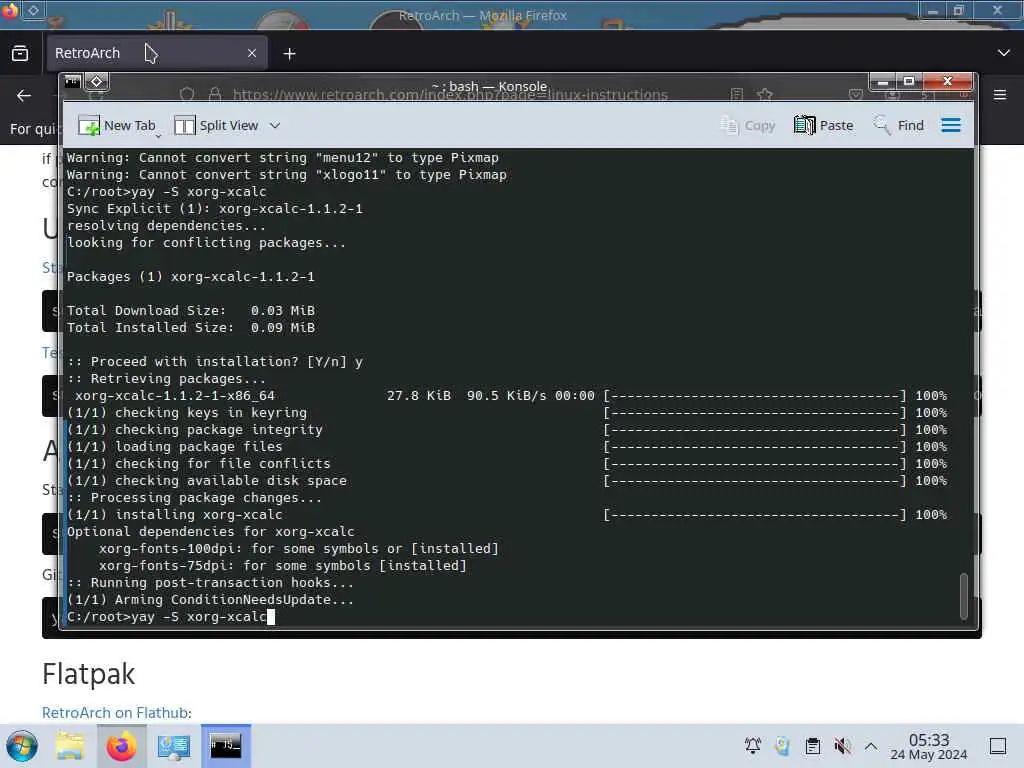The image size is (1024, 768).
Task: Click the Copy button in Konsole toolbar
Action: [748, 125]
